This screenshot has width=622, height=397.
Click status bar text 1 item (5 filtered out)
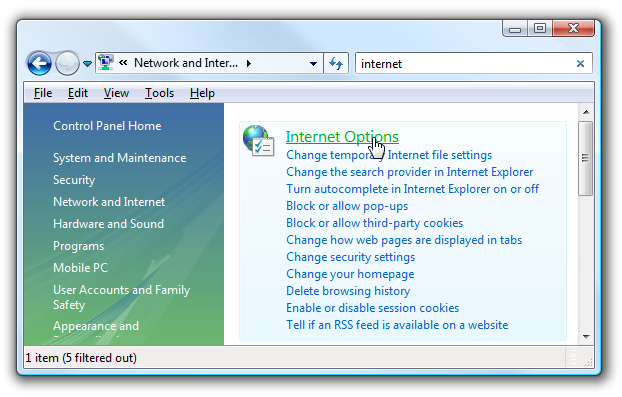(81, 358)
